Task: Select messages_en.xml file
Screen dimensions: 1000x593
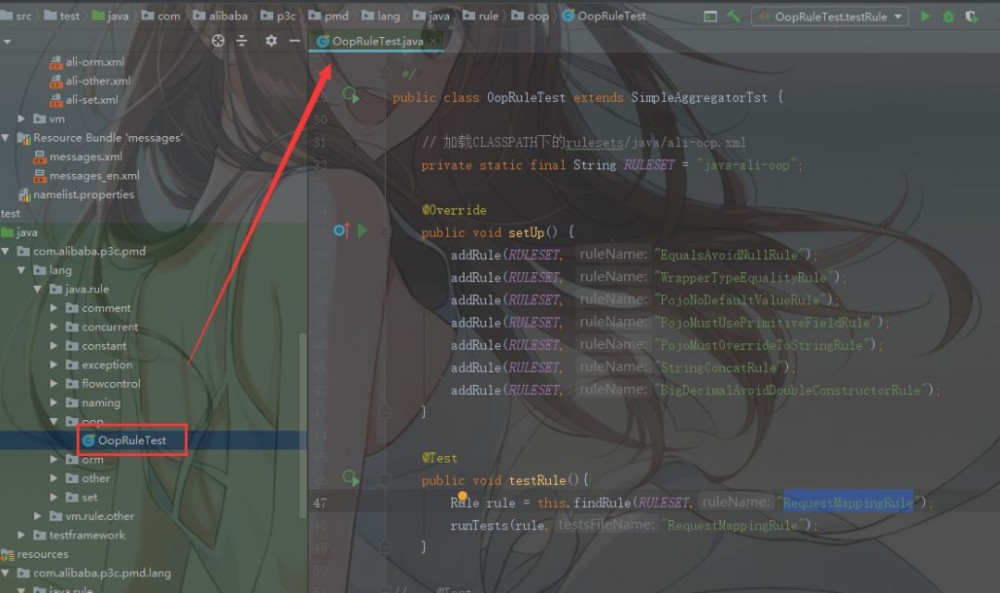Action: click(87, 175)
